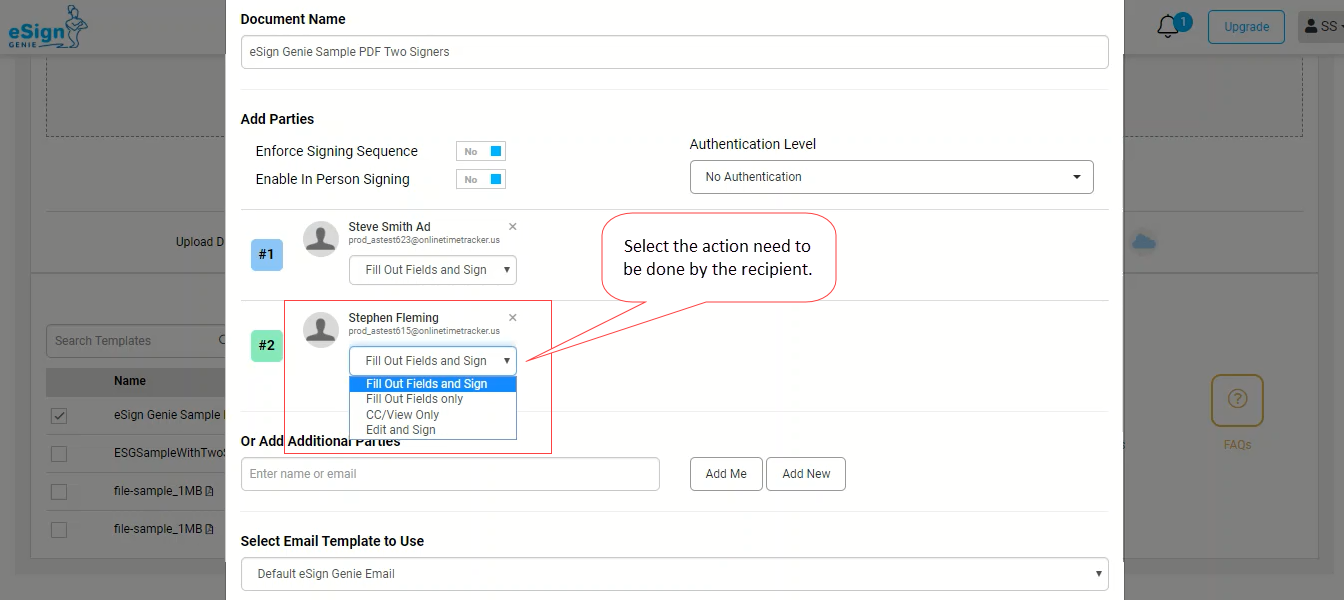This screenshot has height=600, width=1344.
Task: Click the Name column header
Action: [130, 381]
